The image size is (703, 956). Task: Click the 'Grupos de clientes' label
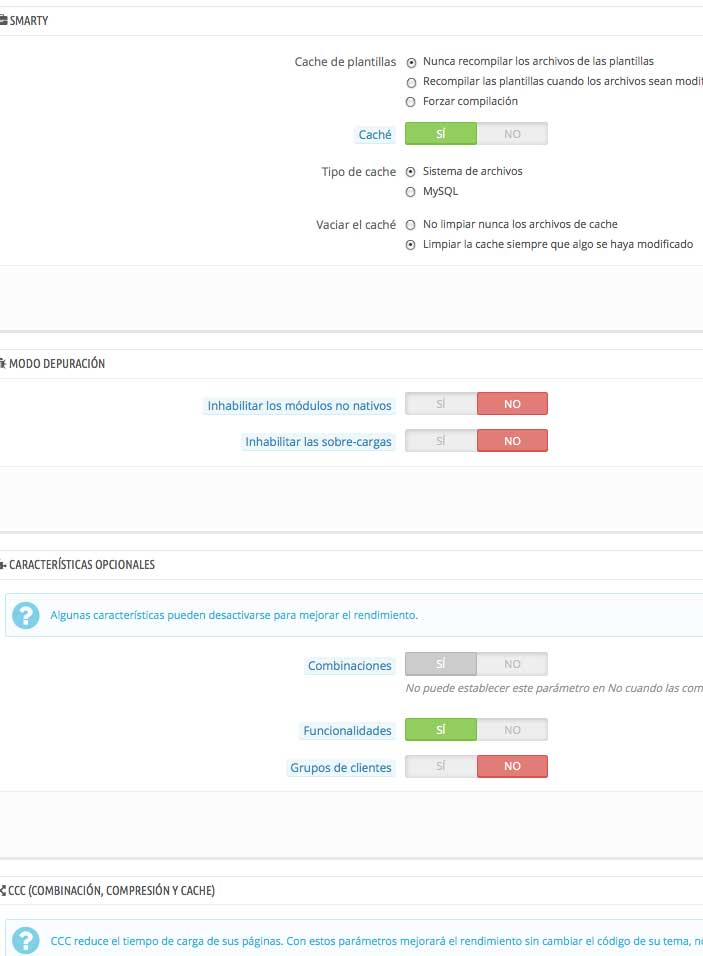coord(341,768)
